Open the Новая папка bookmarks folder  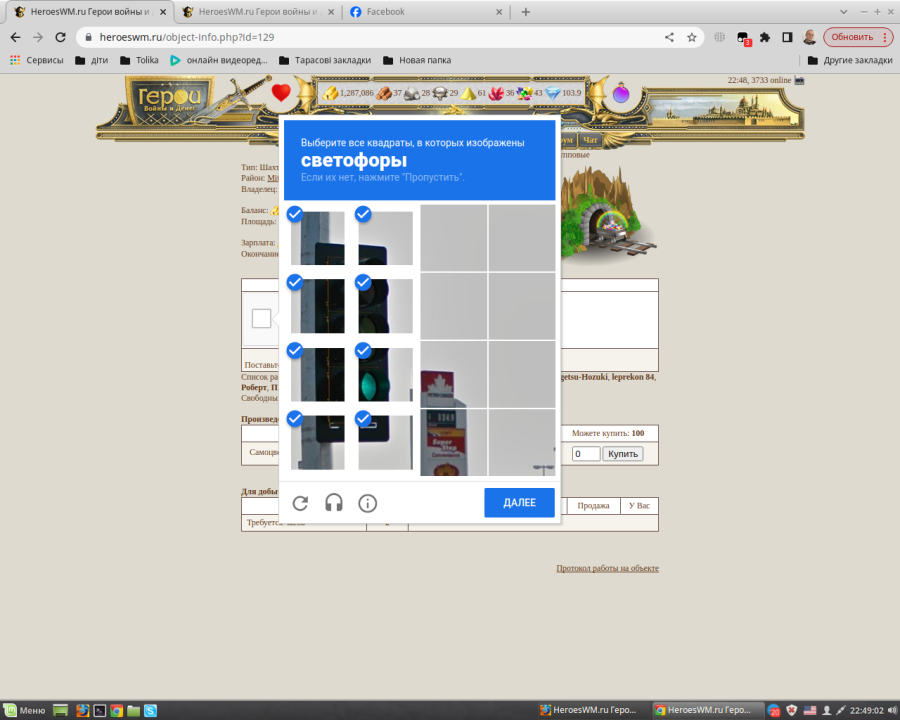417,60
